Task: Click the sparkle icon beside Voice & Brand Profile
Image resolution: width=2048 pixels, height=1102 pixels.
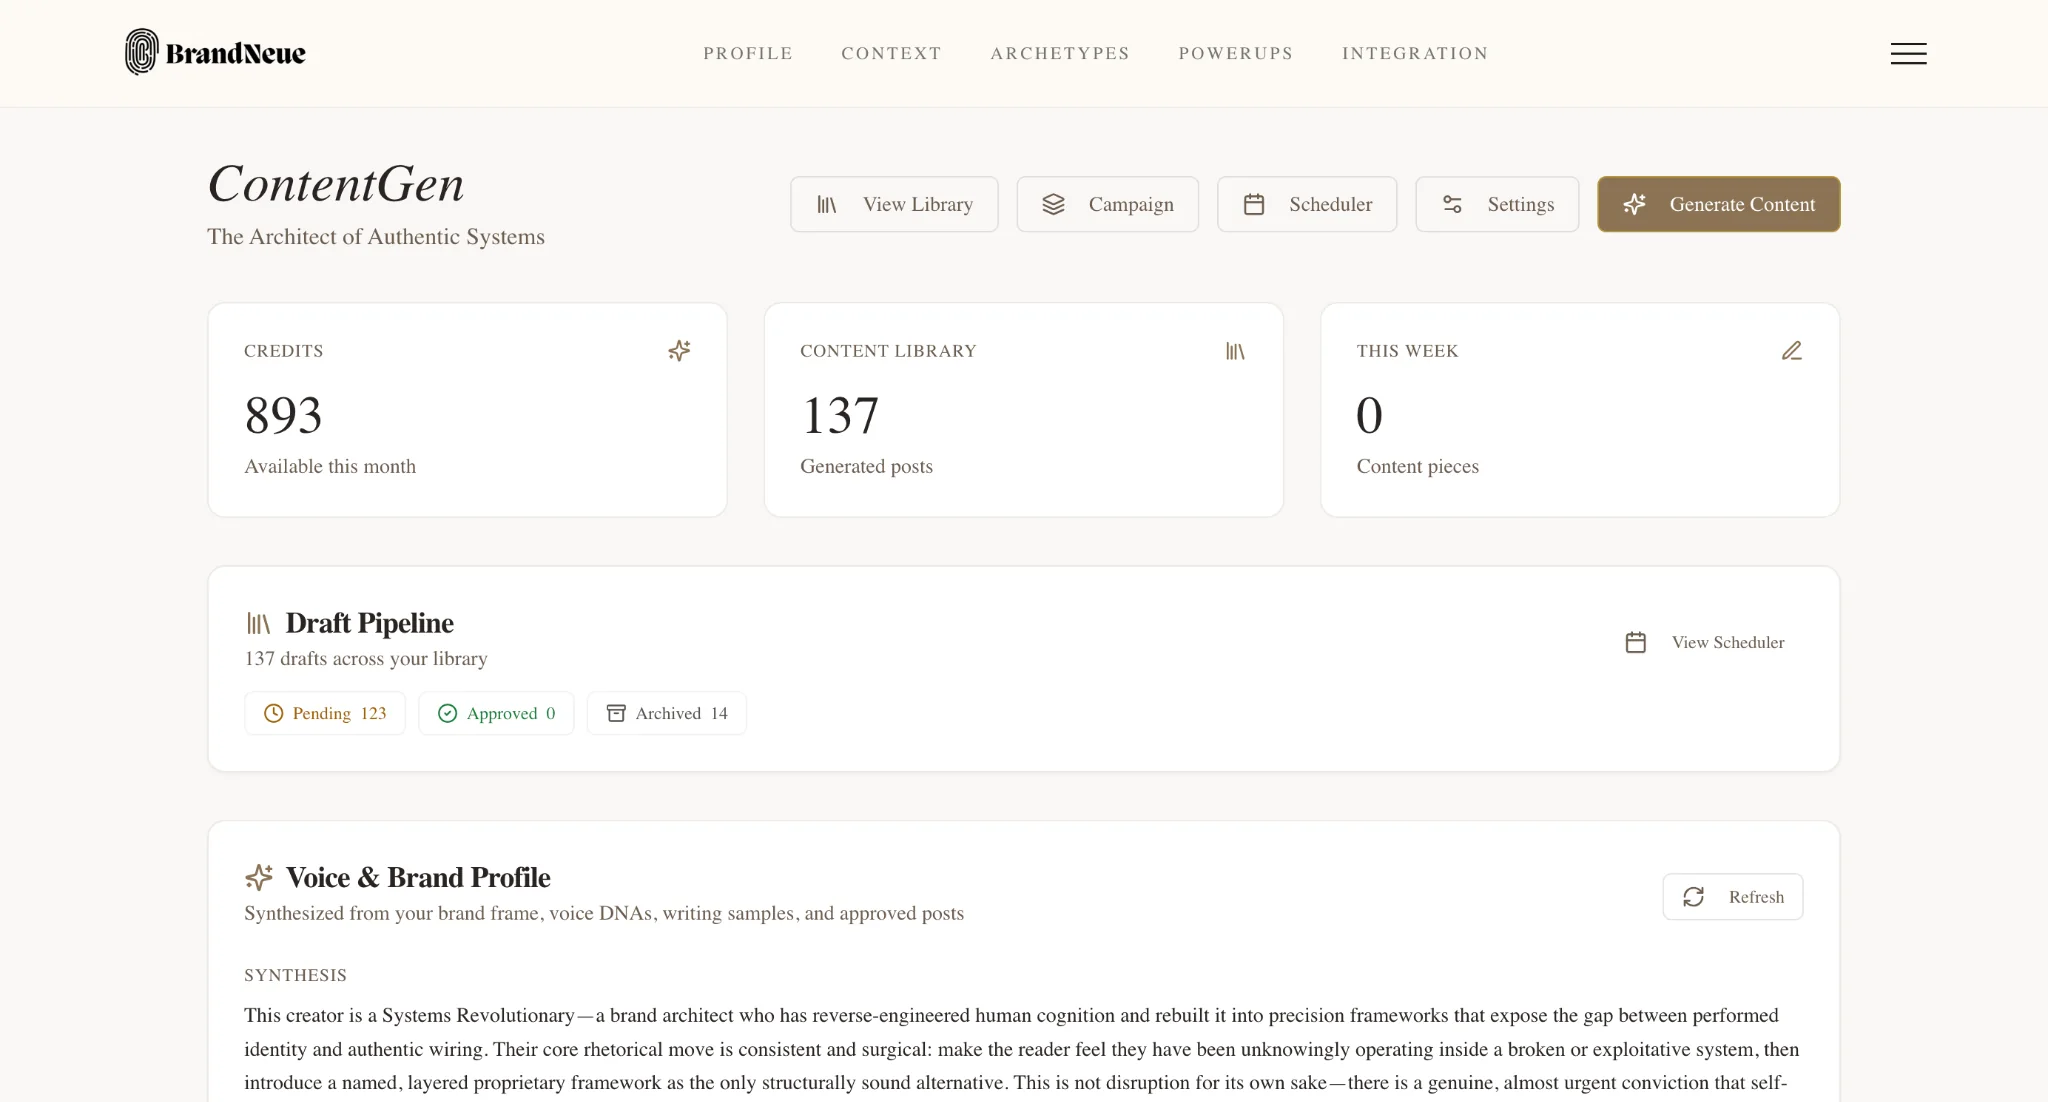Action: coord(258,877)
